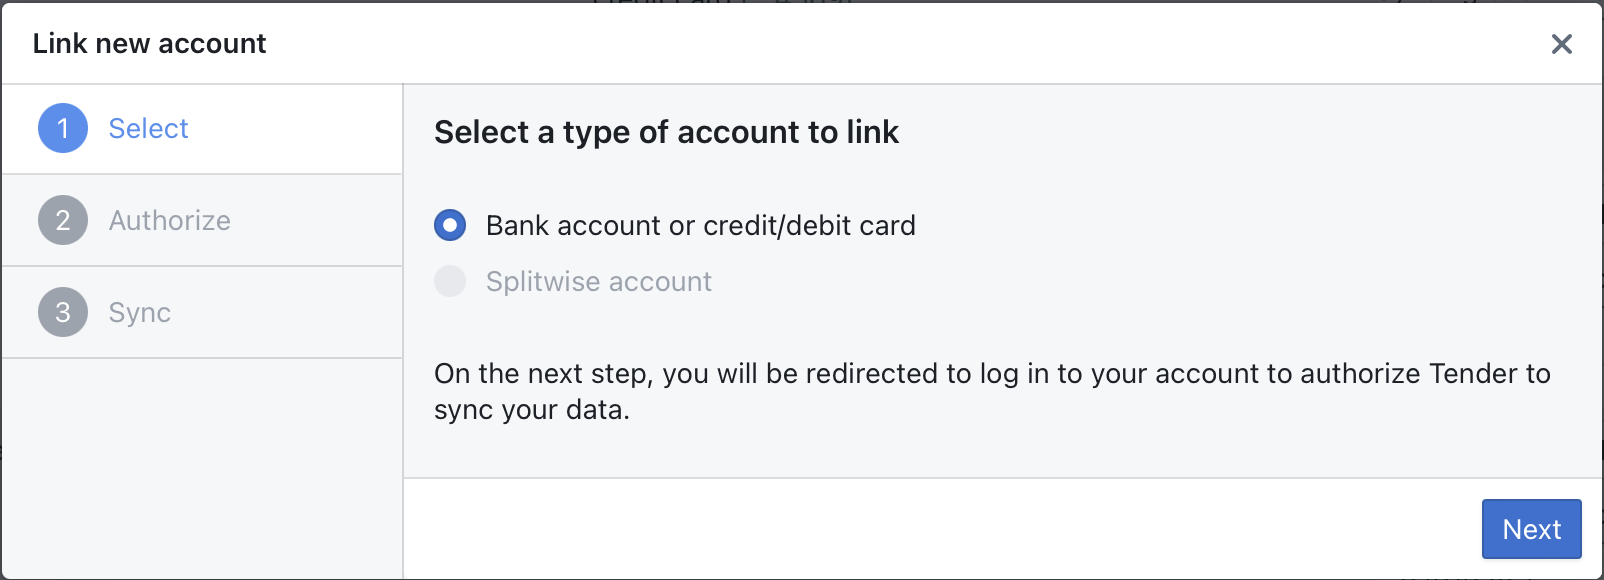Click the step 3 circle icon

[x=62, y=312]
